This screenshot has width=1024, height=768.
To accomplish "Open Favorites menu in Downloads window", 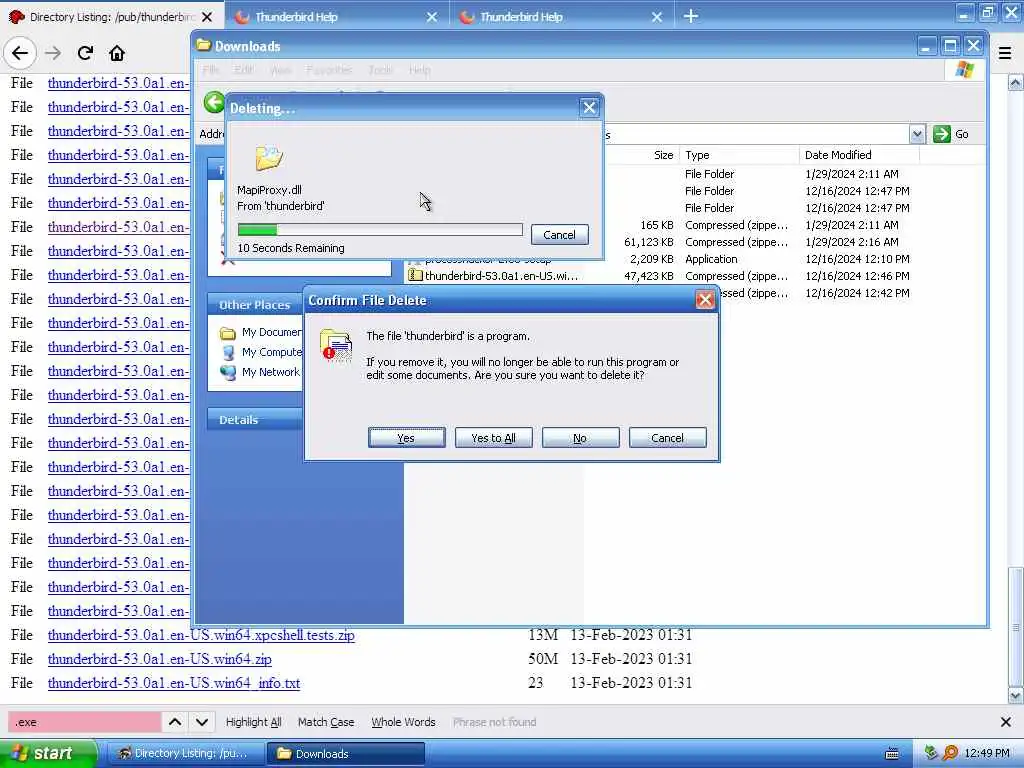I will click(329, 70).
